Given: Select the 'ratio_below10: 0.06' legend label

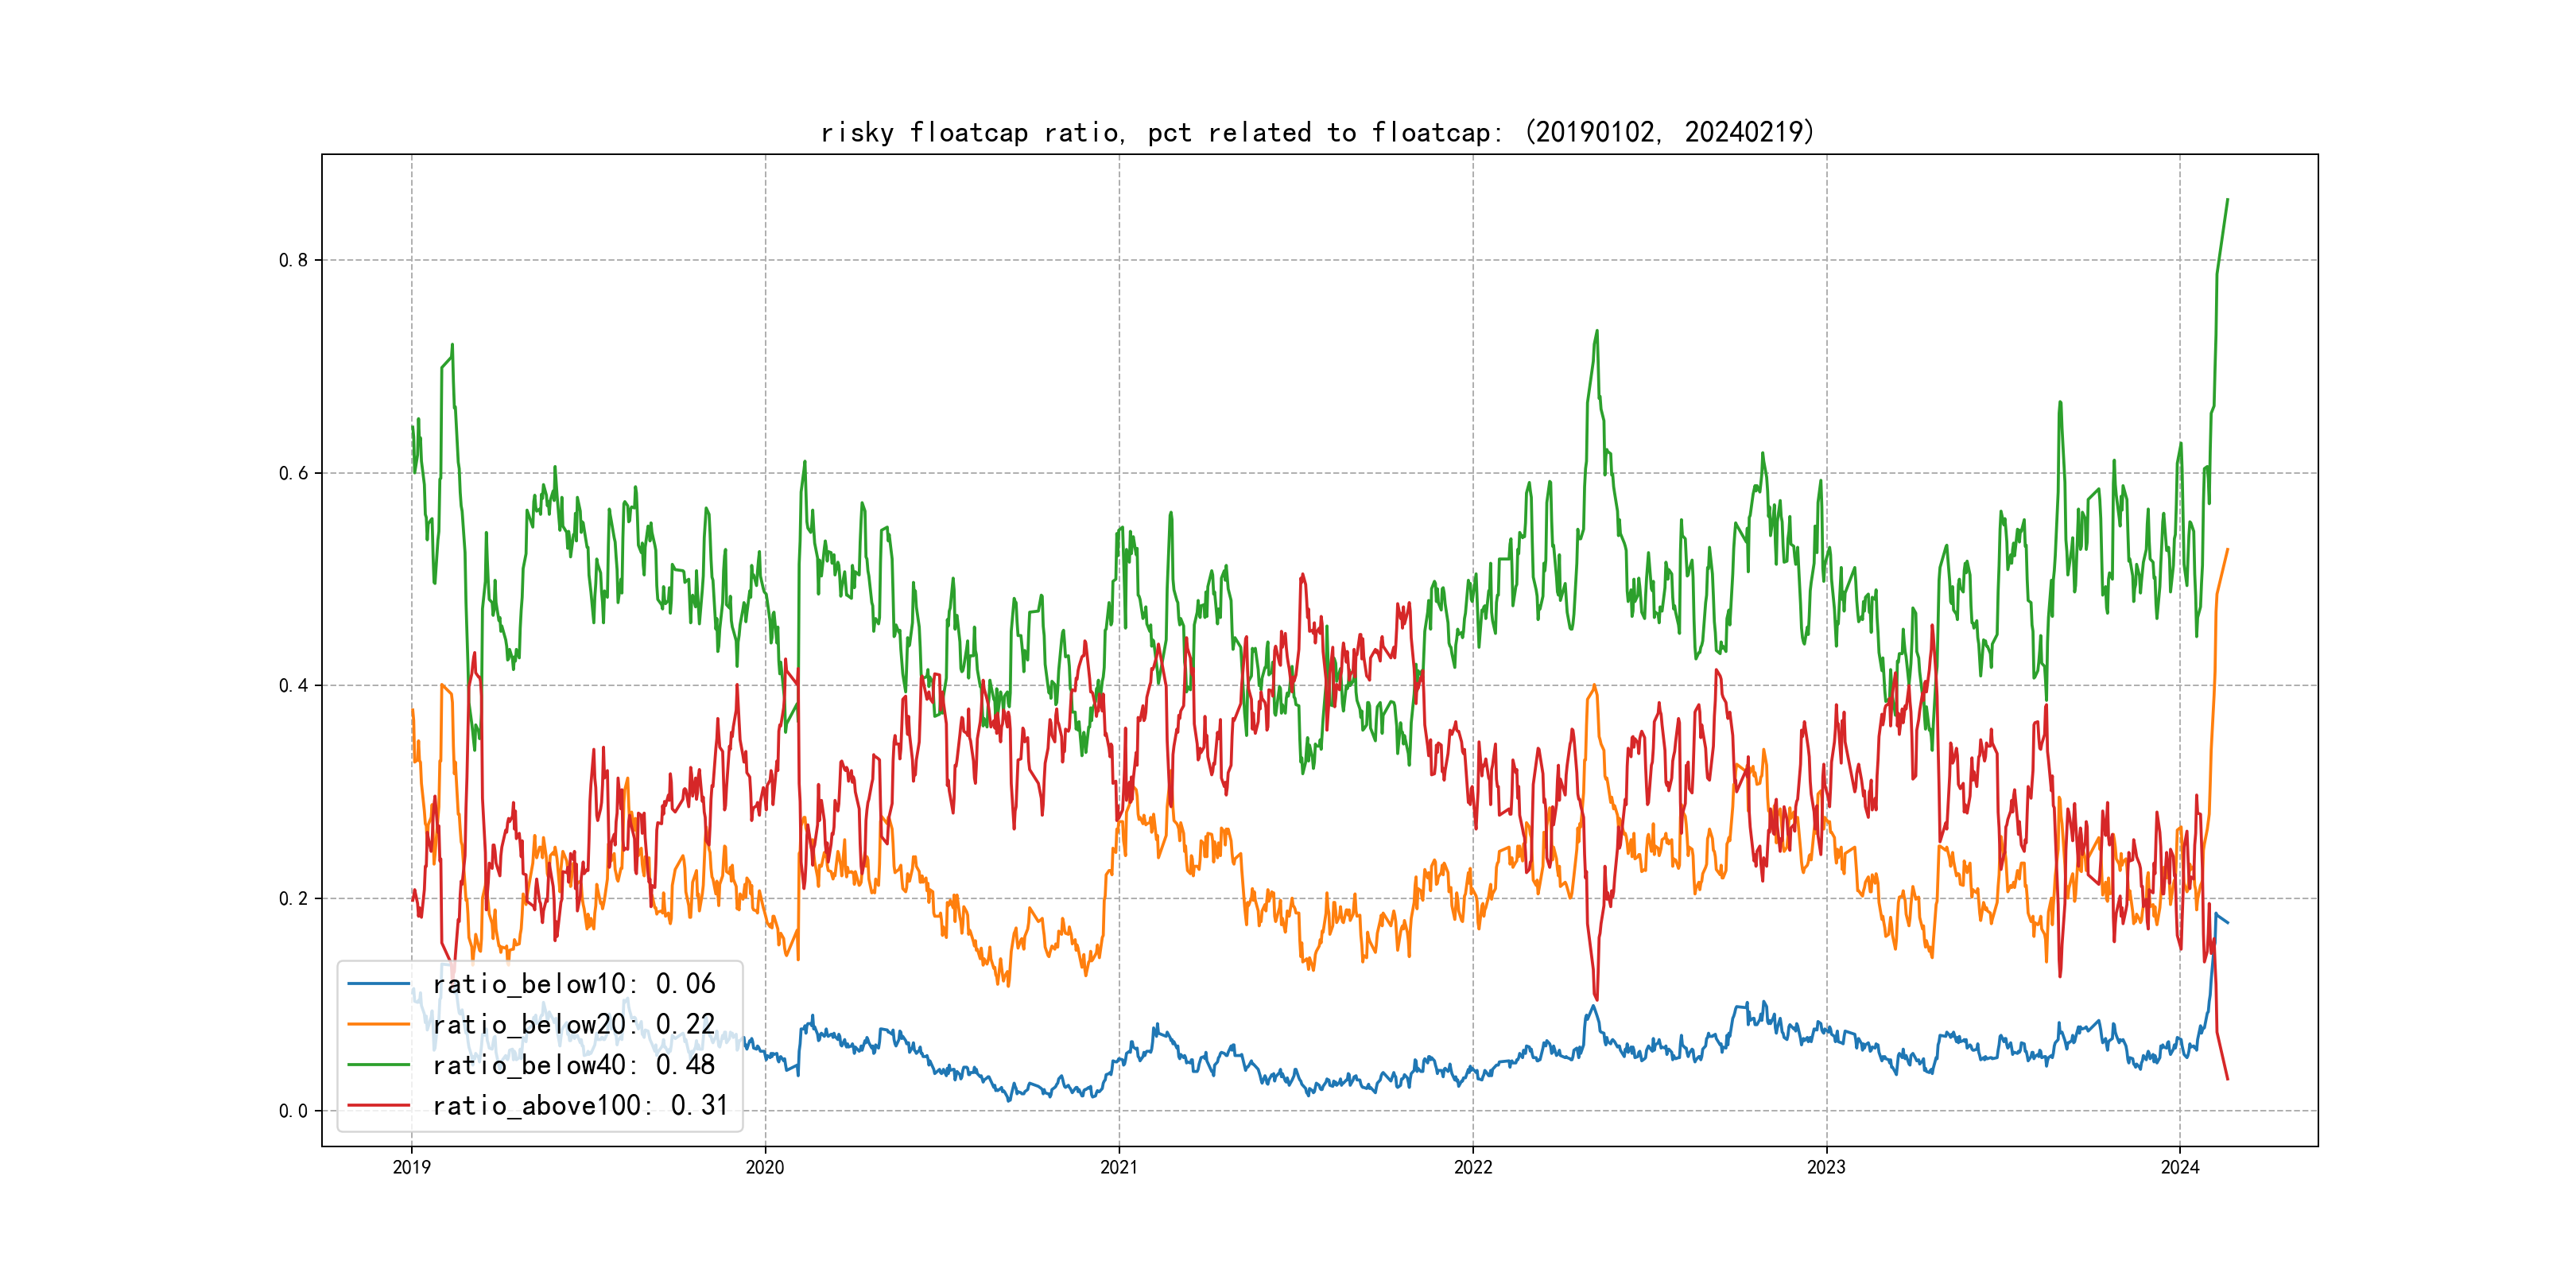Looking at the screenshot, I should point(574,984).
